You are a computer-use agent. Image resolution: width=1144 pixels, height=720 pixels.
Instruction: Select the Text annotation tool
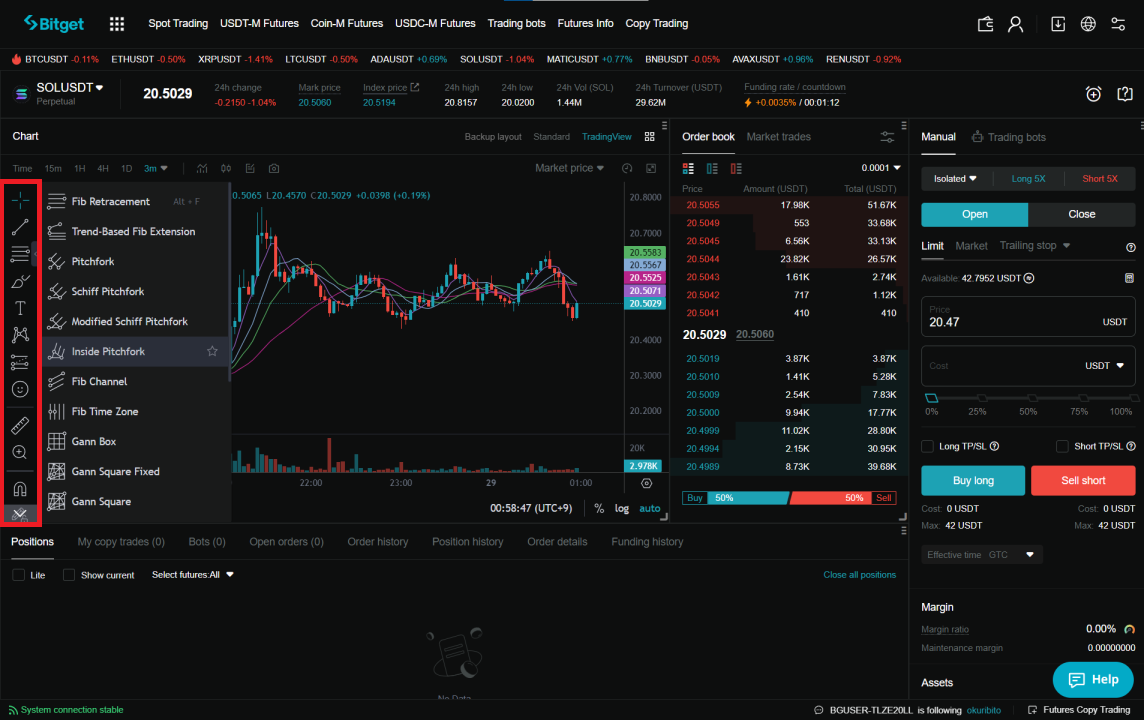(20, 308)
